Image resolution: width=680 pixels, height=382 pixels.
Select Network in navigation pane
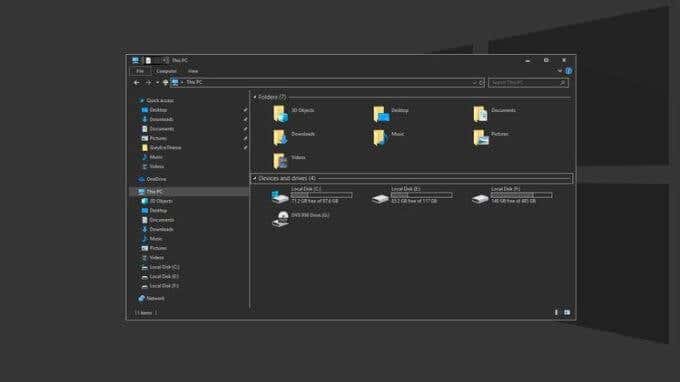tap(155, 298)
